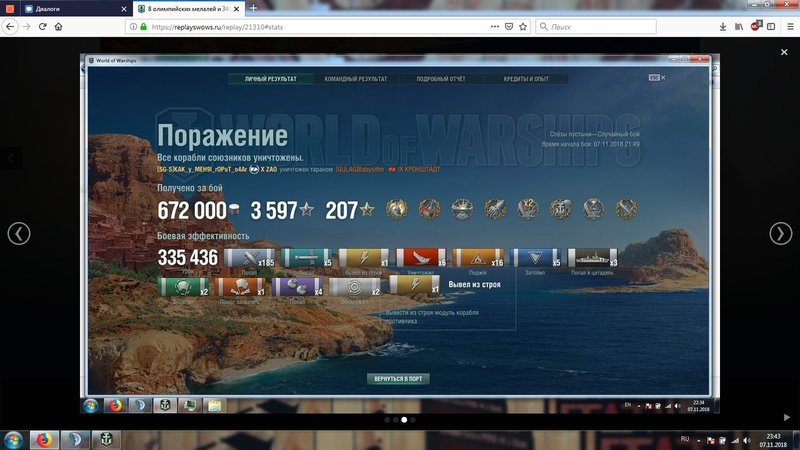Image resolution: width=800 pixels, height=450 pixels.
Task: Open the КОМАНДНЫЙ РЕЗУЛЬТАТ tab
Action: (x=356, y=79)
